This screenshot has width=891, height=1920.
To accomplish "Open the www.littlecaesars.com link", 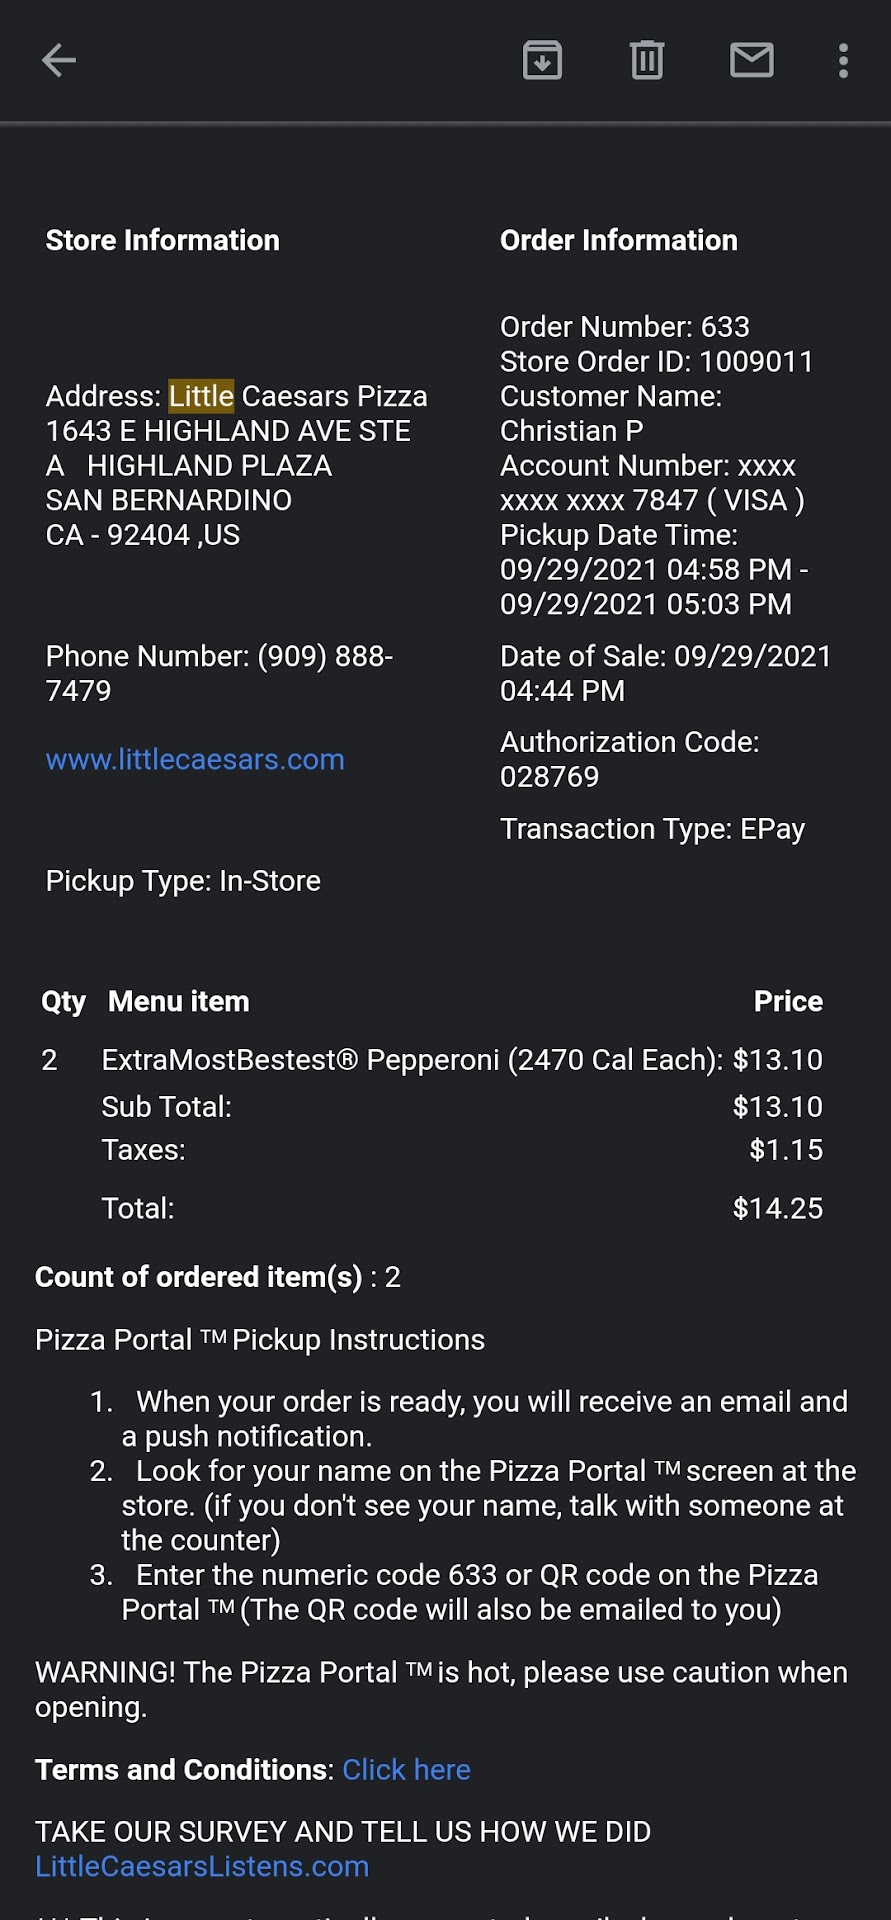I will tap(195, 760).
